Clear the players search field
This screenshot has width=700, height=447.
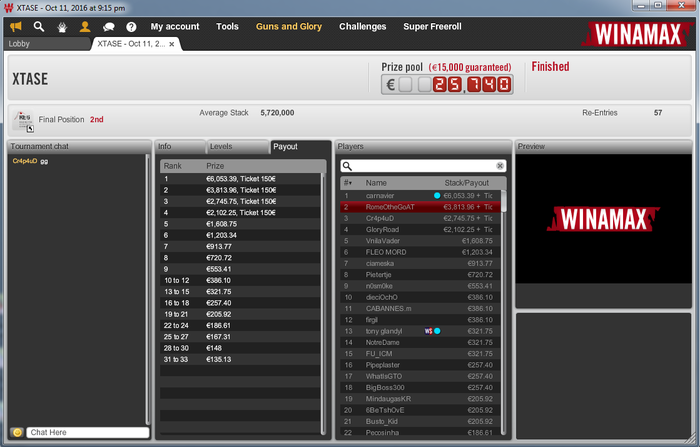500,166
